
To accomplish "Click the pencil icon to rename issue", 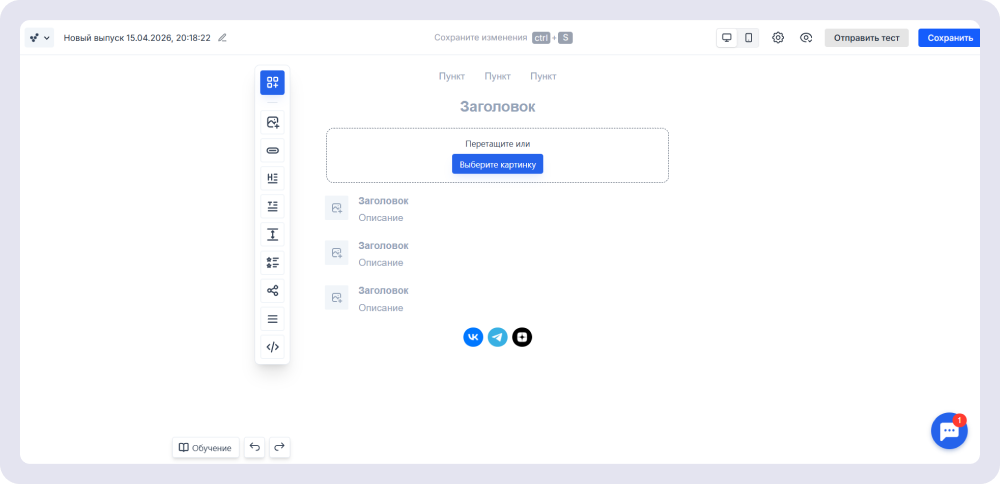I will pos(222,38).
